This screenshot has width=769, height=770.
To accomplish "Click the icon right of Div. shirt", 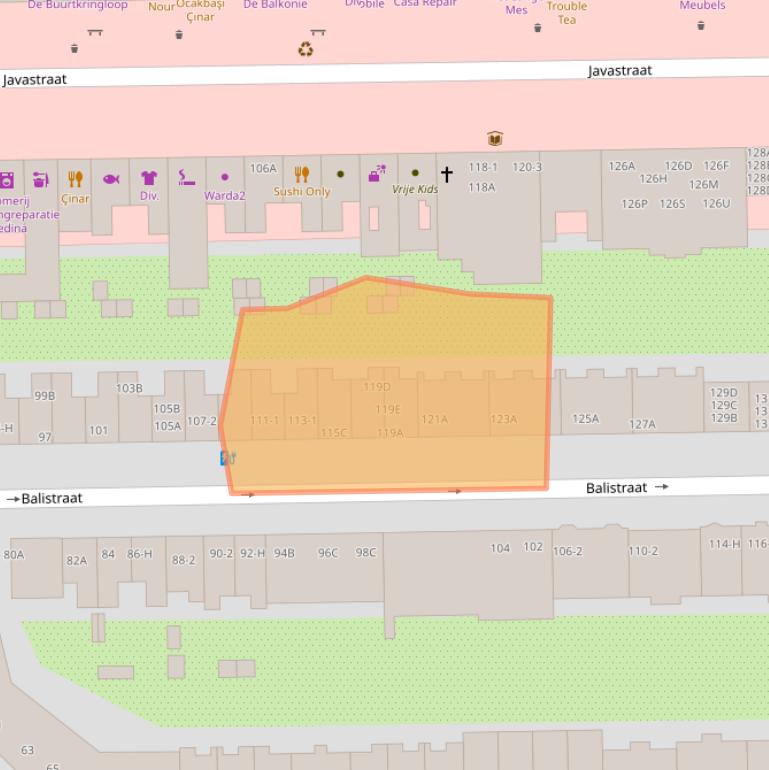I will (x=187, y=178).
